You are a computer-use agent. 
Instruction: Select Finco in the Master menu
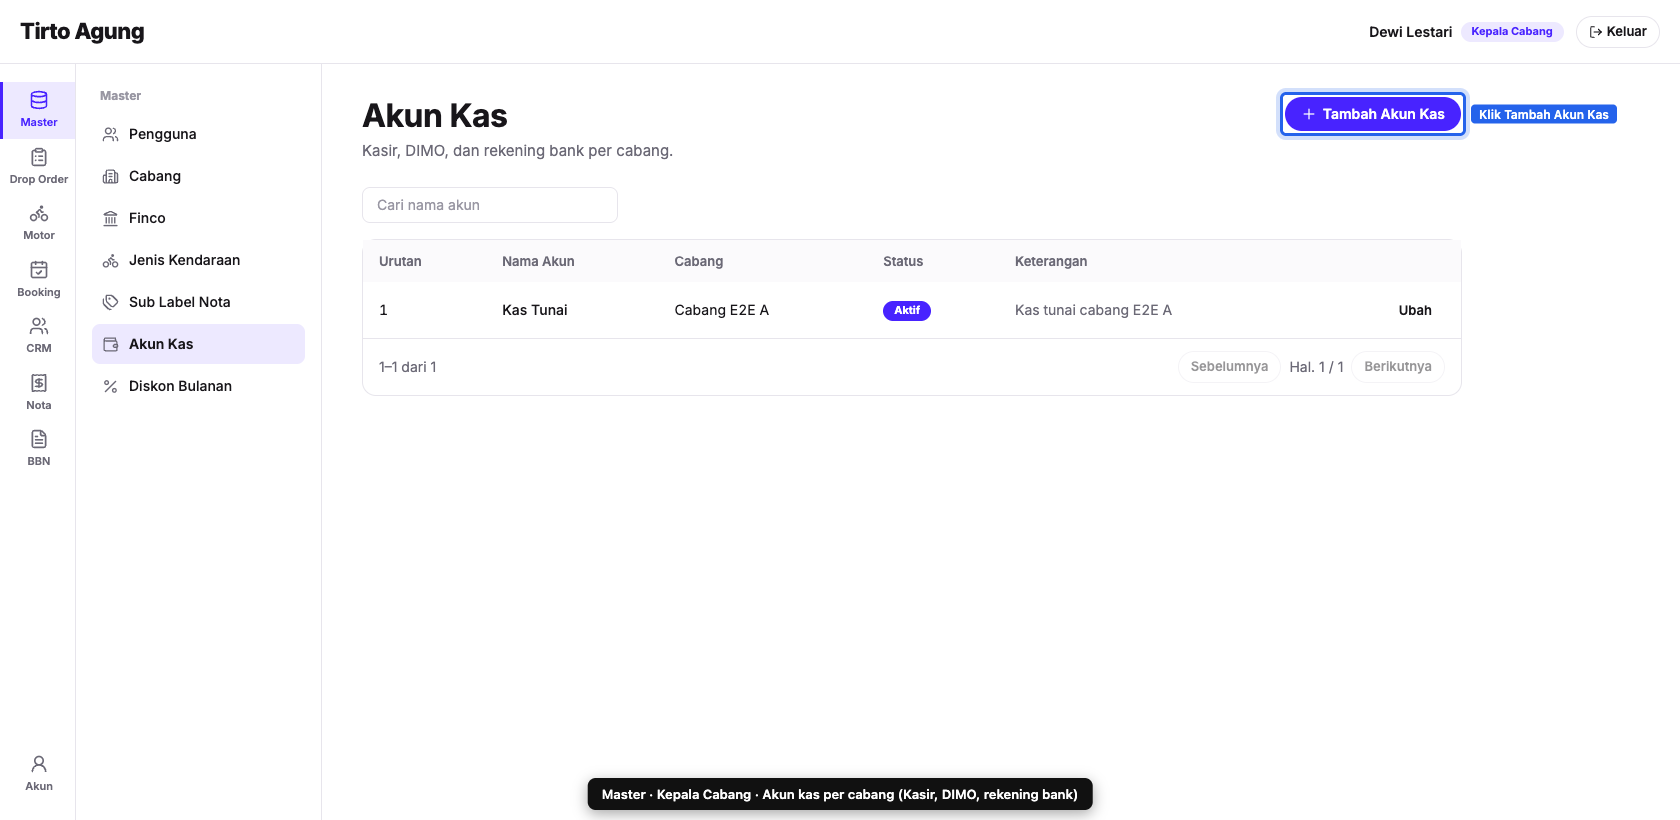(198, 218)
